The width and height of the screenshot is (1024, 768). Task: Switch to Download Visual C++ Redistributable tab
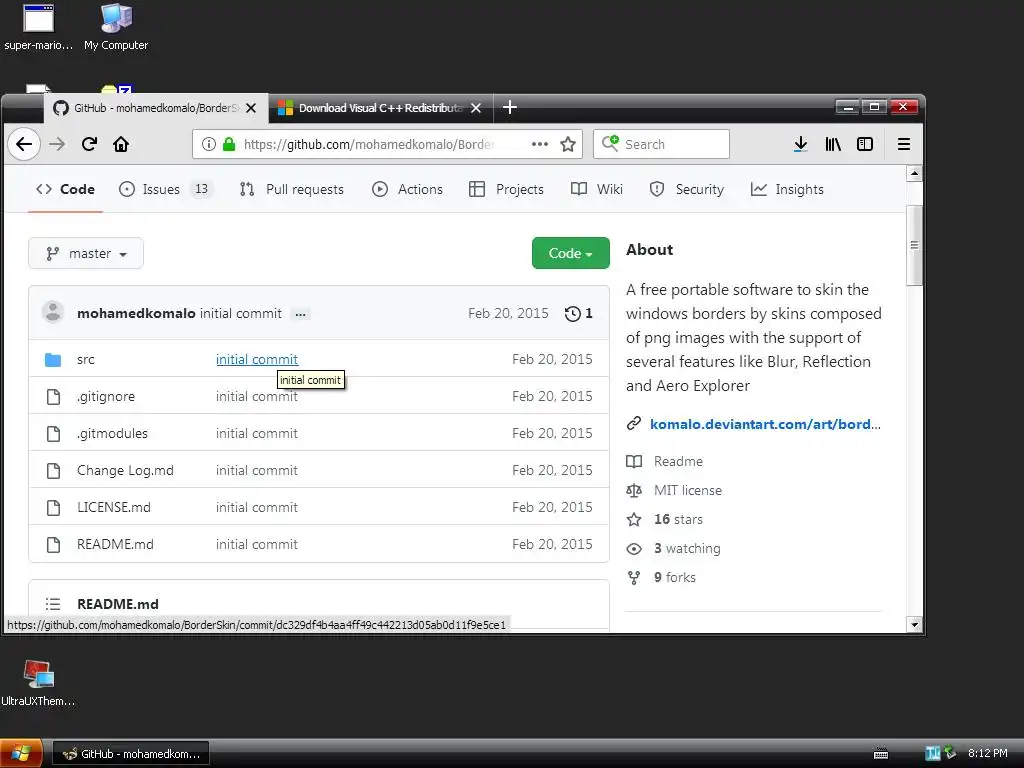coord(380,108)
